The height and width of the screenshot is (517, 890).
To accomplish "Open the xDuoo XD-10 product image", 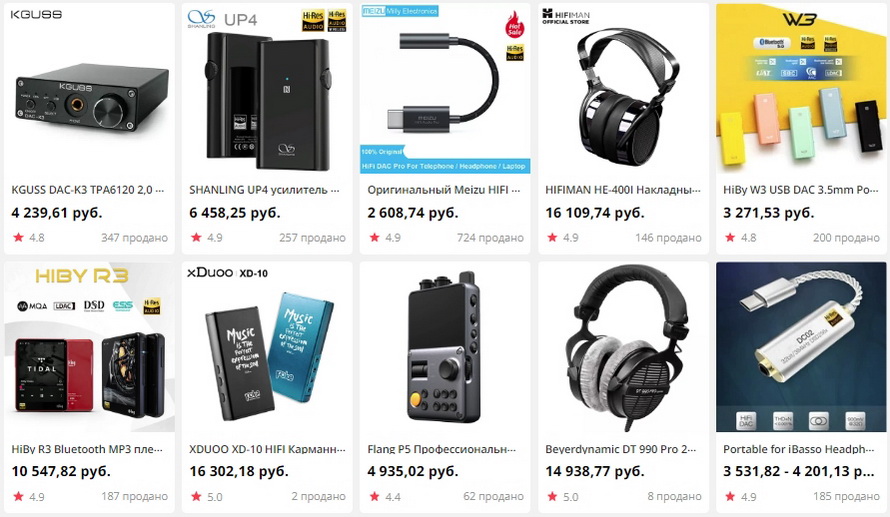I will (x=267, y=347).
